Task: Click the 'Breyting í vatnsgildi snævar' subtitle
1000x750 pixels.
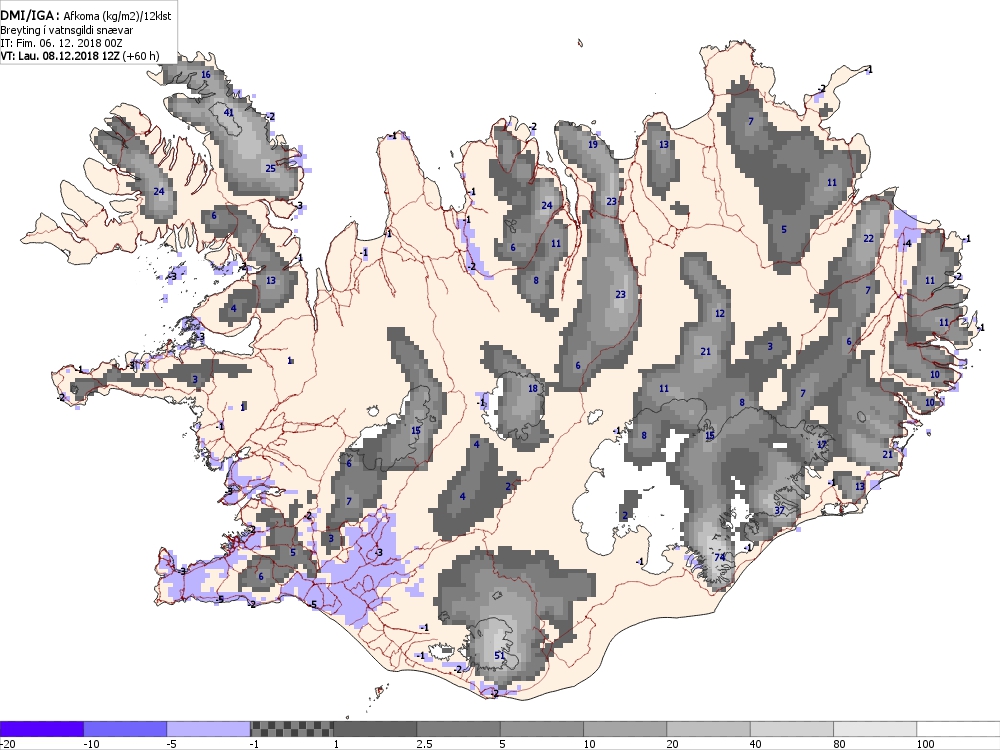Action: pos(66,30)
